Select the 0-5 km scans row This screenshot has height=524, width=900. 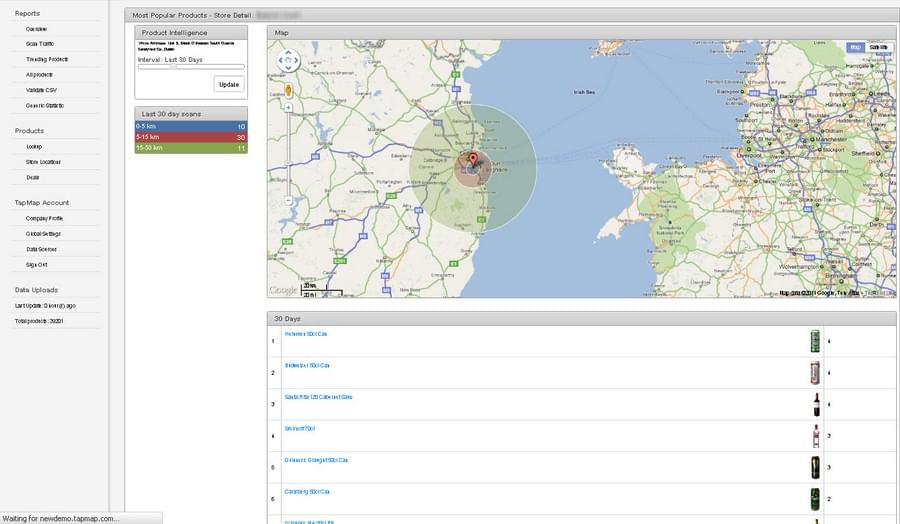[x=191, y=126]
